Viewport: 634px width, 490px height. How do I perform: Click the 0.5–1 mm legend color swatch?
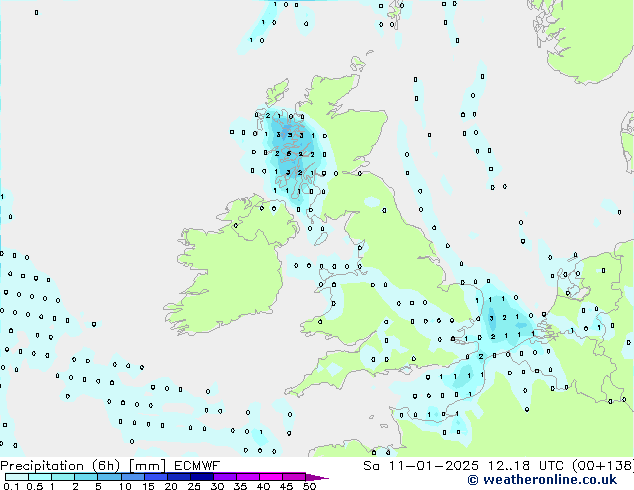(x=40, y=477)
